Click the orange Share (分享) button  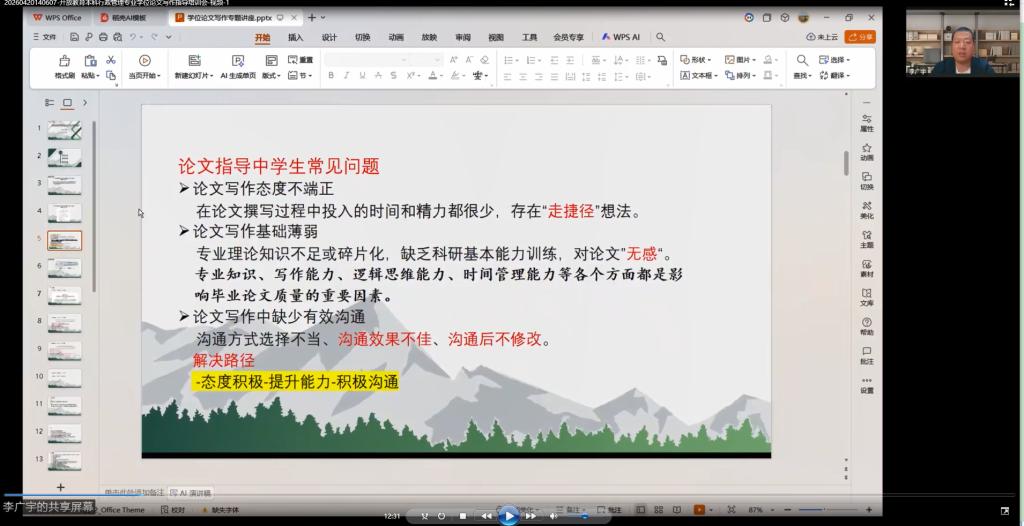tap(860, 37)
